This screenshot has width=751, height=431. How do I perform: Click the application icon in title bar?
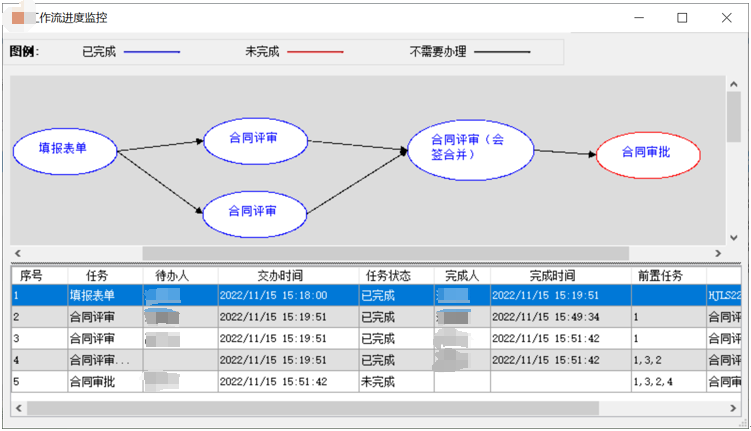tap(19, 18)
